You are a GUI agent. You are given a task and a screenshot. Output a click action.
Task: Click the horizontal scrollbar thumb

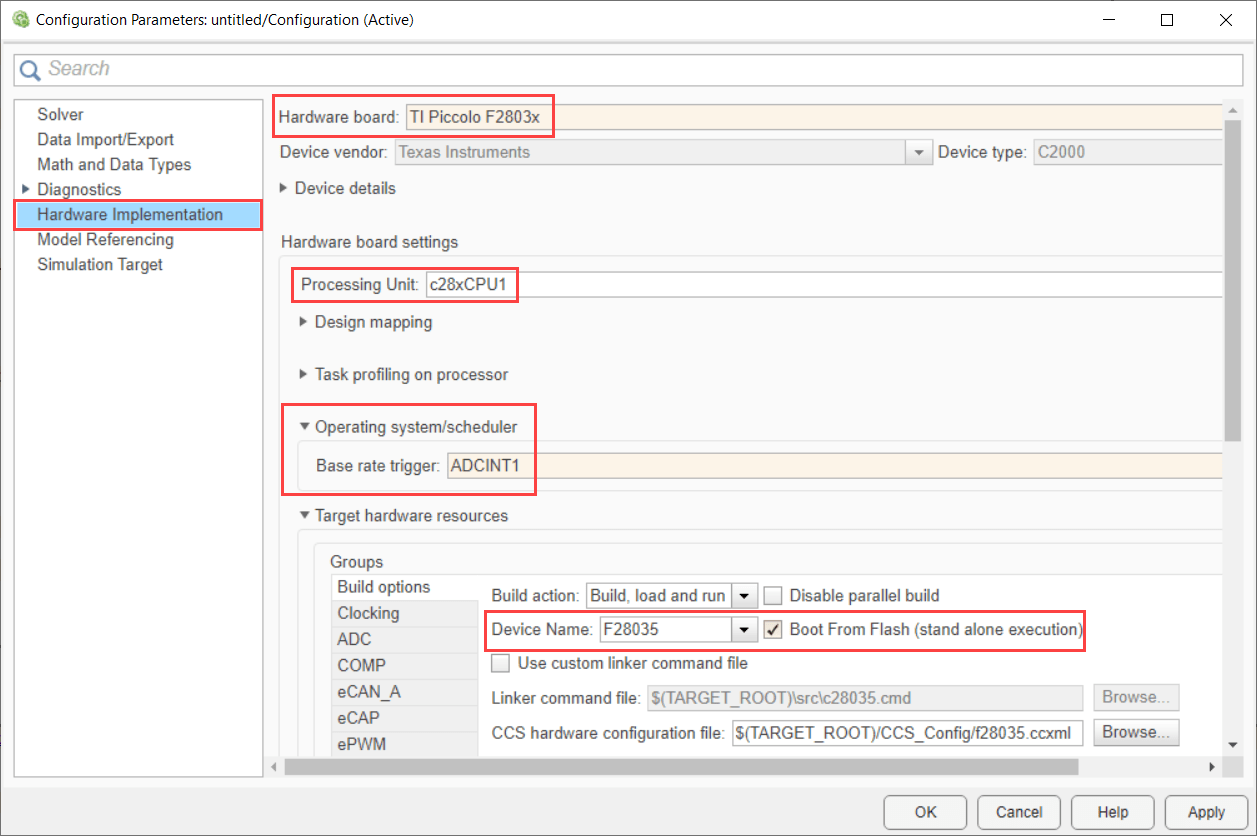click(x=681, y=767)
